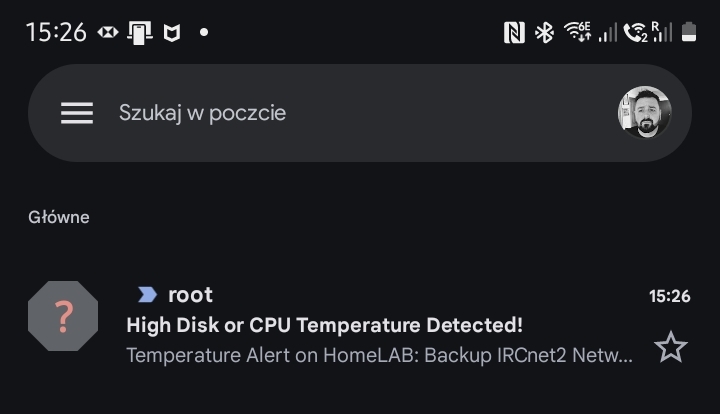Screen dimensions: 720x414
Task: Tap the Wi-Fi 6E signal icon
Action: pyautogui.click(x=577, y=32)
